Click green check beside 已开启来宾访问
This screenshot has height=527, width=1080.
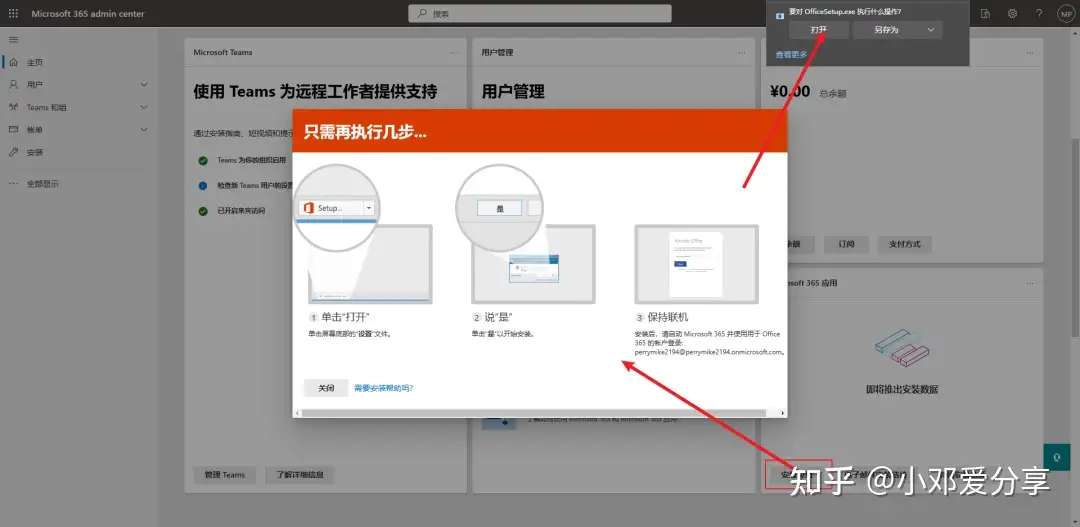202,211
